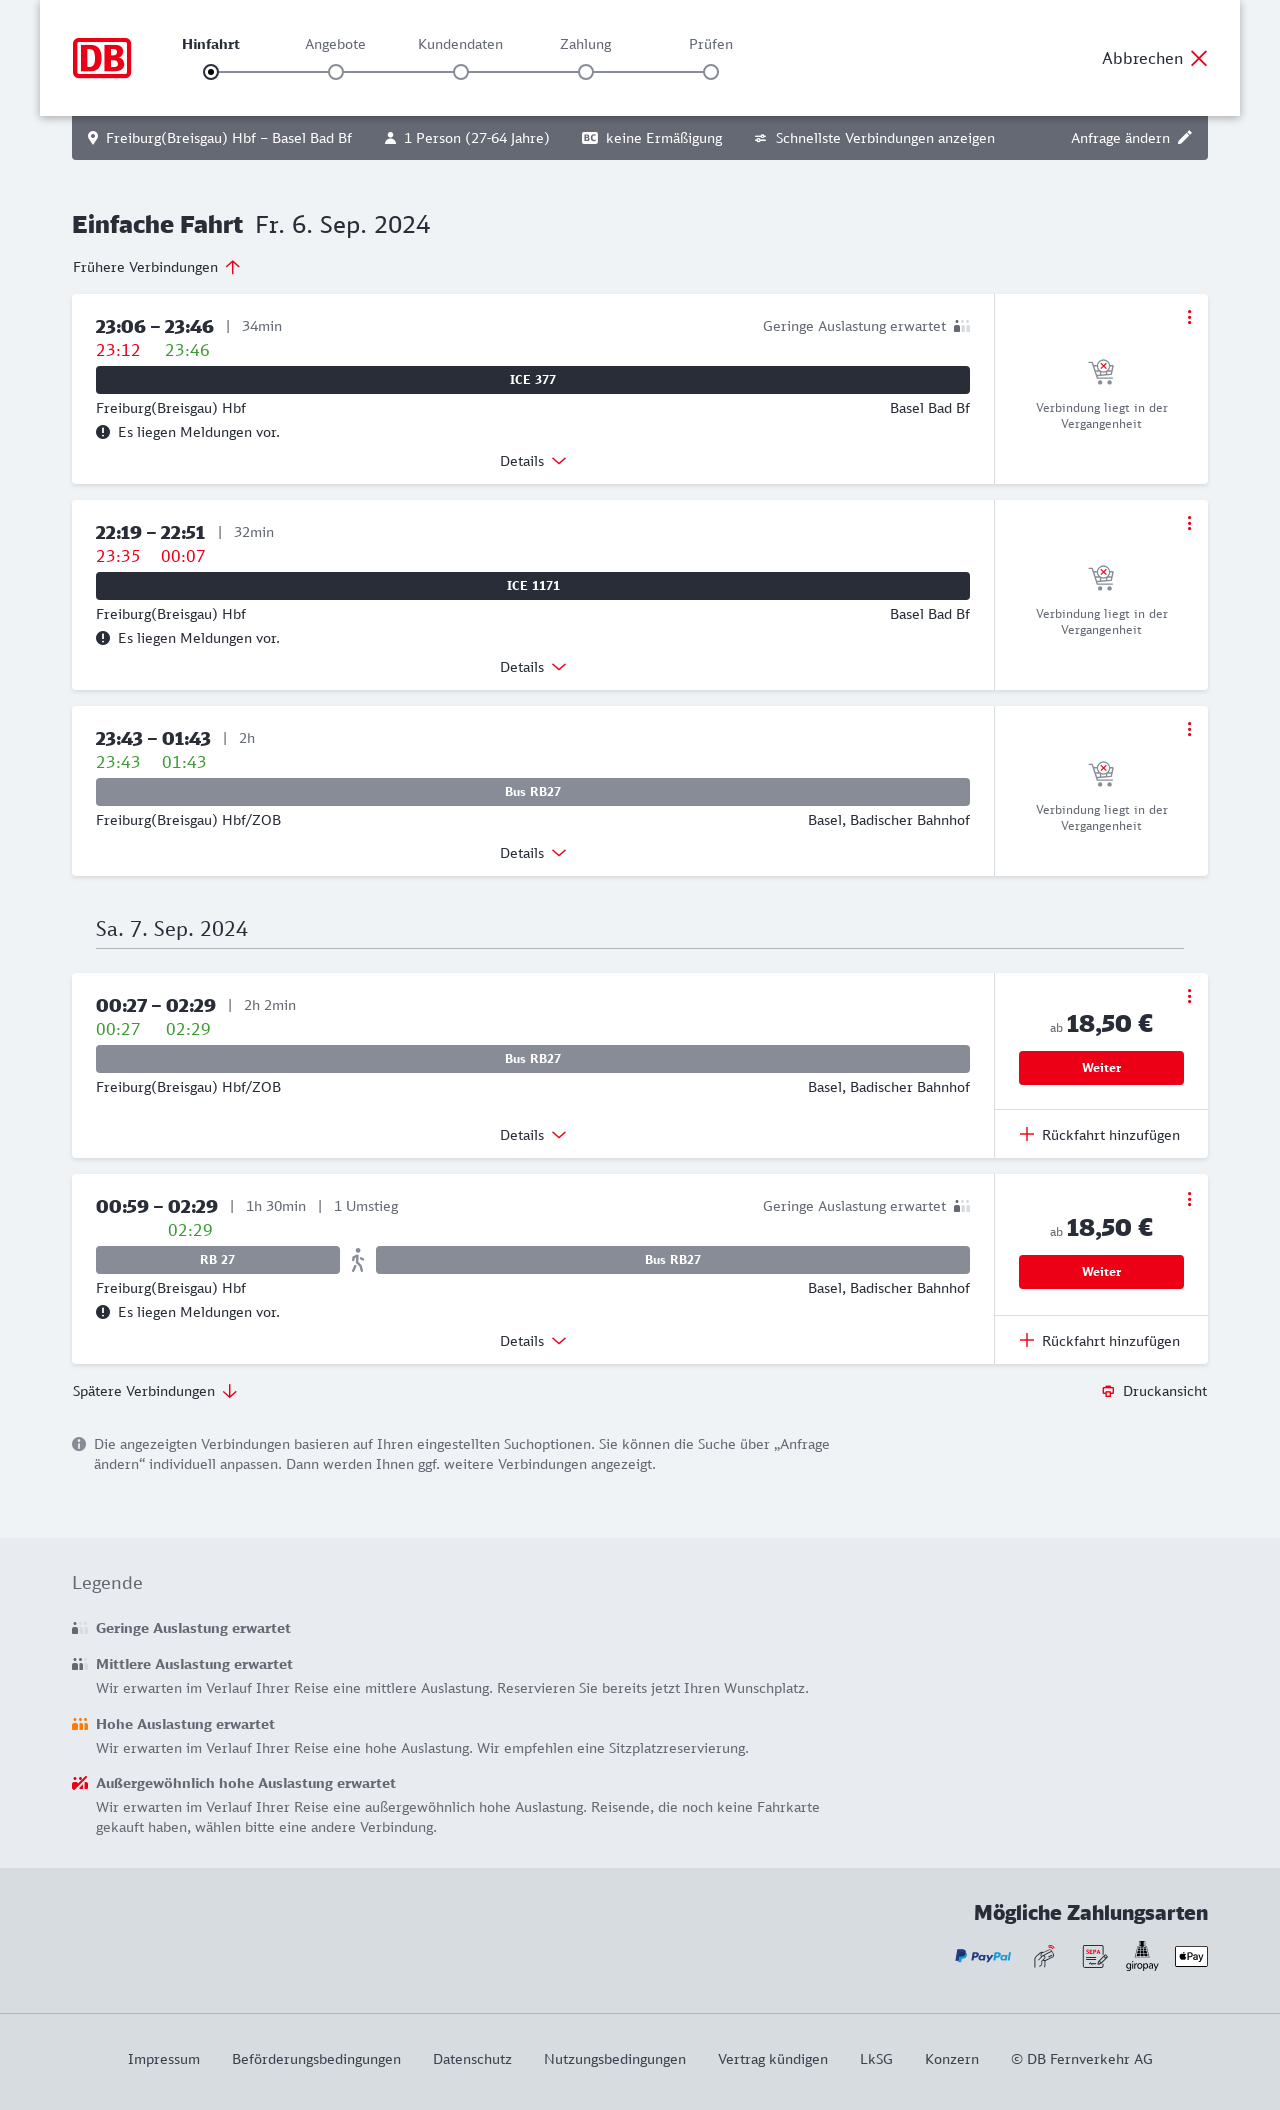Click the pencil icon next to Anfrage ändern
Screen dimensions: 1280x2110
[1185, 138]
